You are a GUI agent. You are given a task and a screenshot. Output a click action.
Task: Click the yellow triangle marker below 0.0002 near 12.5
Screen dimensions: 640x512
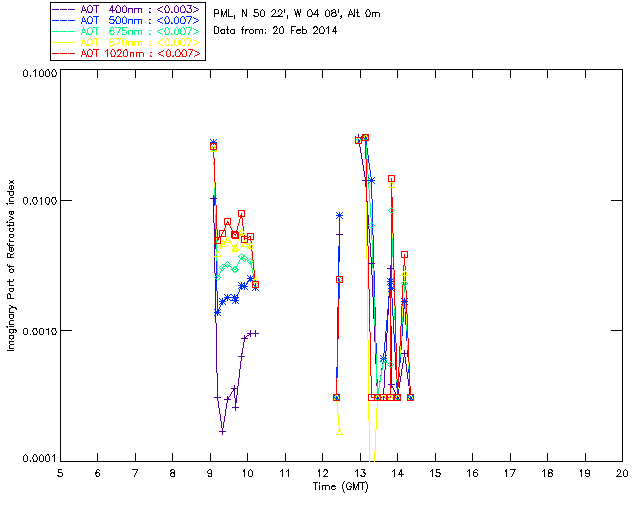(x=340, y=432)
